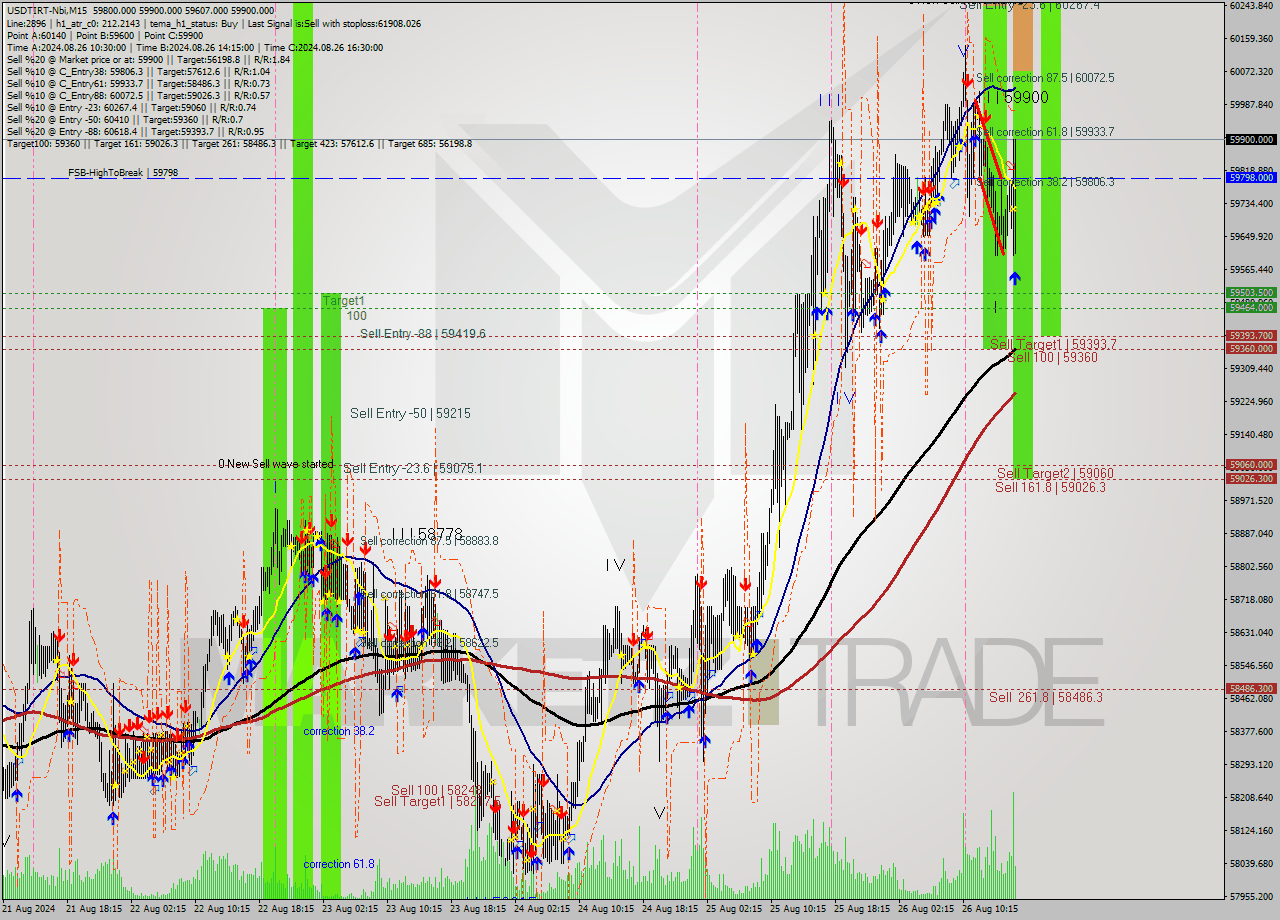Image resolution: width=1280 pixels, height=920 pixels.
Task: Select the 58377.600 price axis value
Action: tap(1251, 731)
